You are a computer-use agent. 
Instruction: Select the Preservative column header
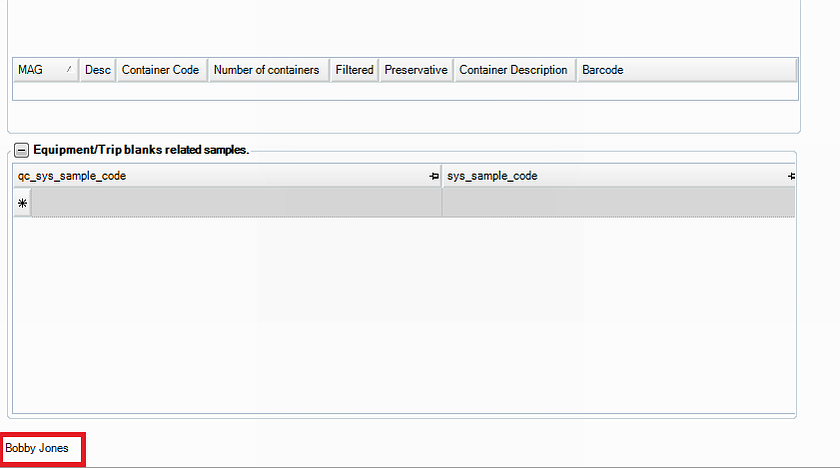click(415, 70)
